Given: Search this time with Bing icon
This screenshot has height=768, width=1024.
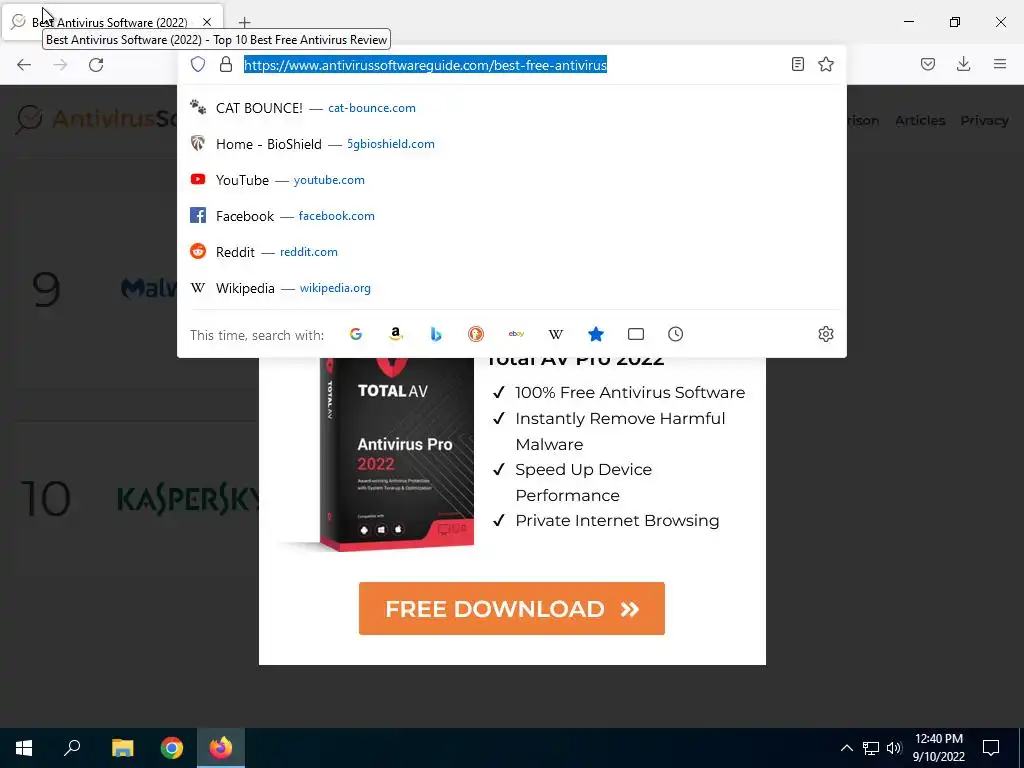Looking at the screenshot, I should [x=436, y=334].
